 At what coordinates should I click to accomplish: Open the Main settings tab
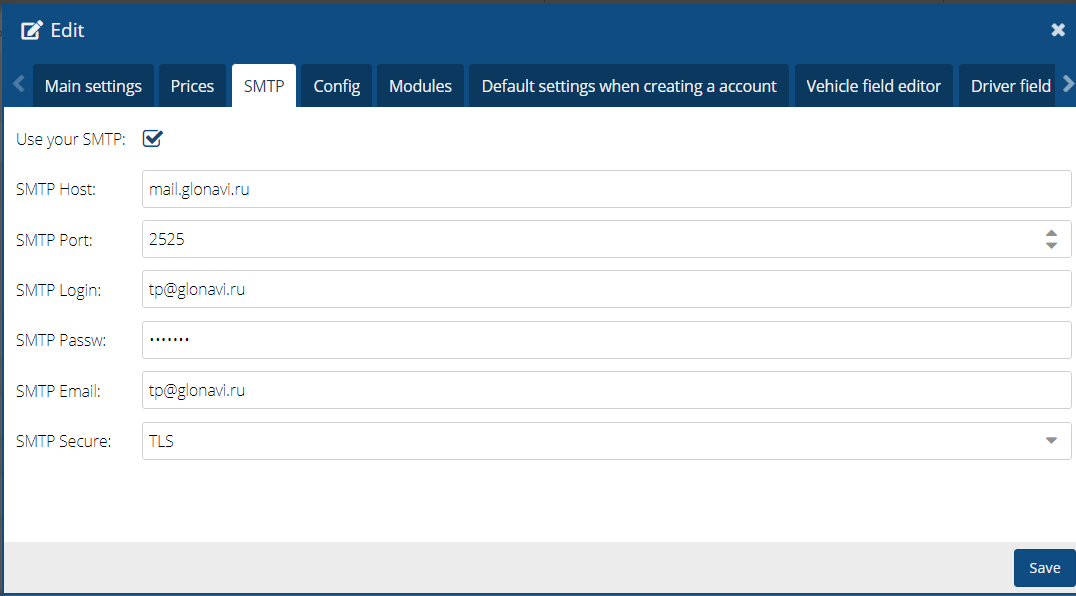[x=93, y=86]
